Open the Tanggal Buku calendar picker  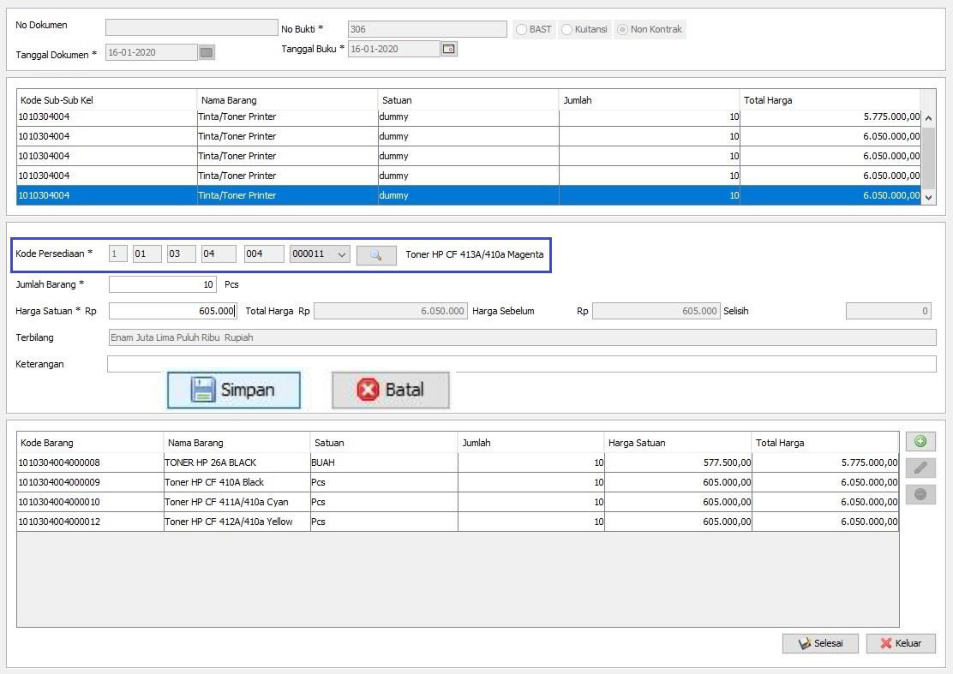[449, 48]
